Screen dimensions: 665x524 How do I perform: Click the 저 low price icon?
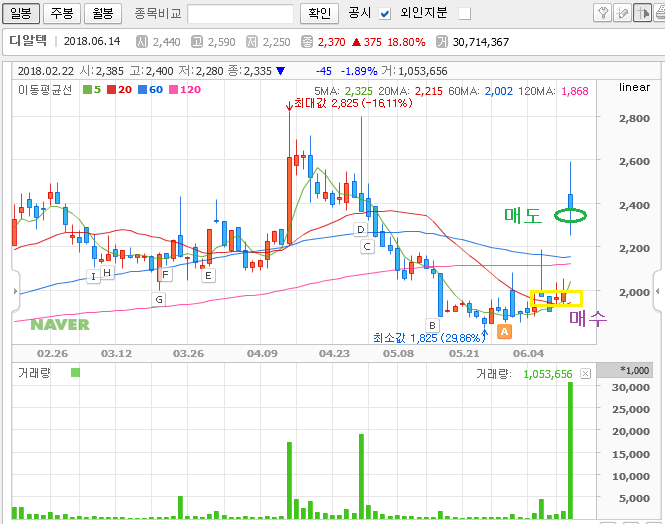point(252,42)
